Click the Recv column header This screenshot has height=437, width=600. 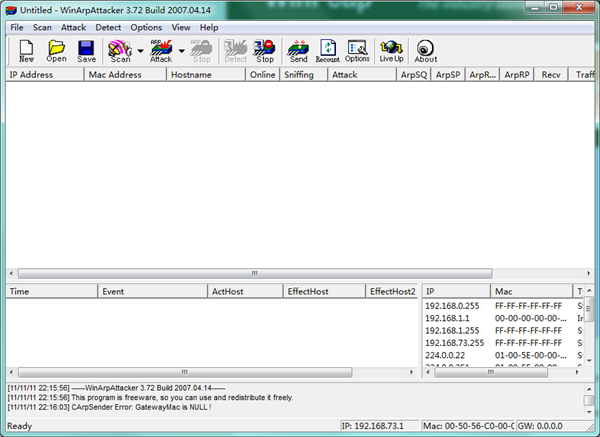coord(551,75)
